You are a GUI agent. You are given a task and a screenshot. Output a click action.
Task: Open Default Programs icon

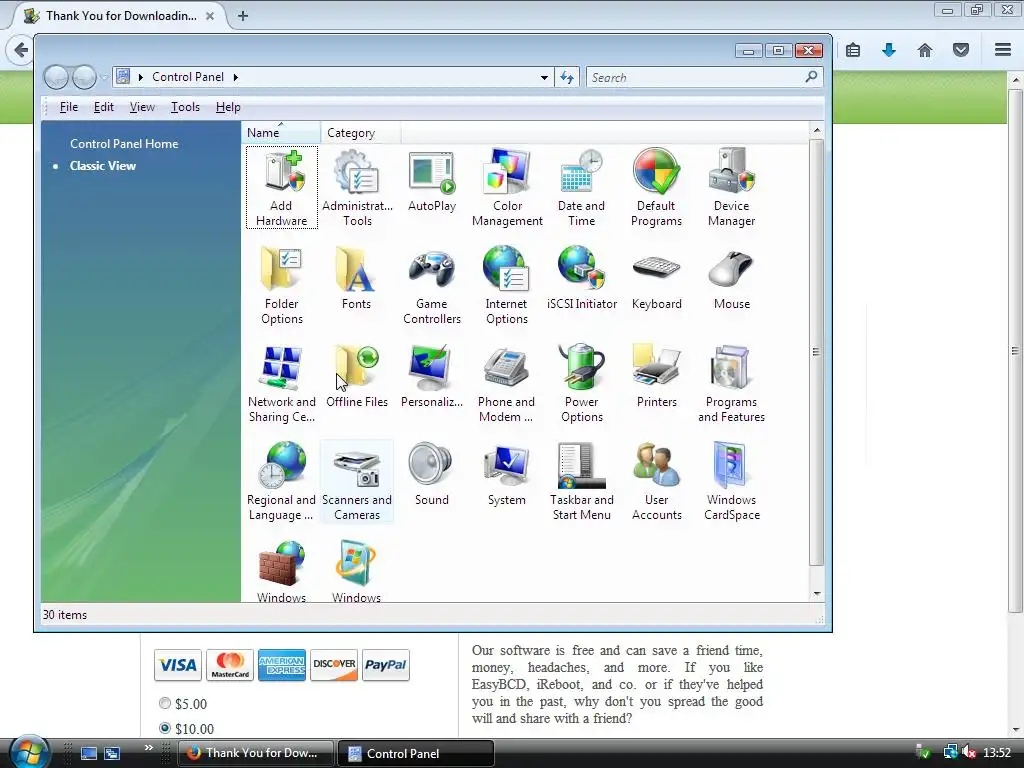(656, 187)
